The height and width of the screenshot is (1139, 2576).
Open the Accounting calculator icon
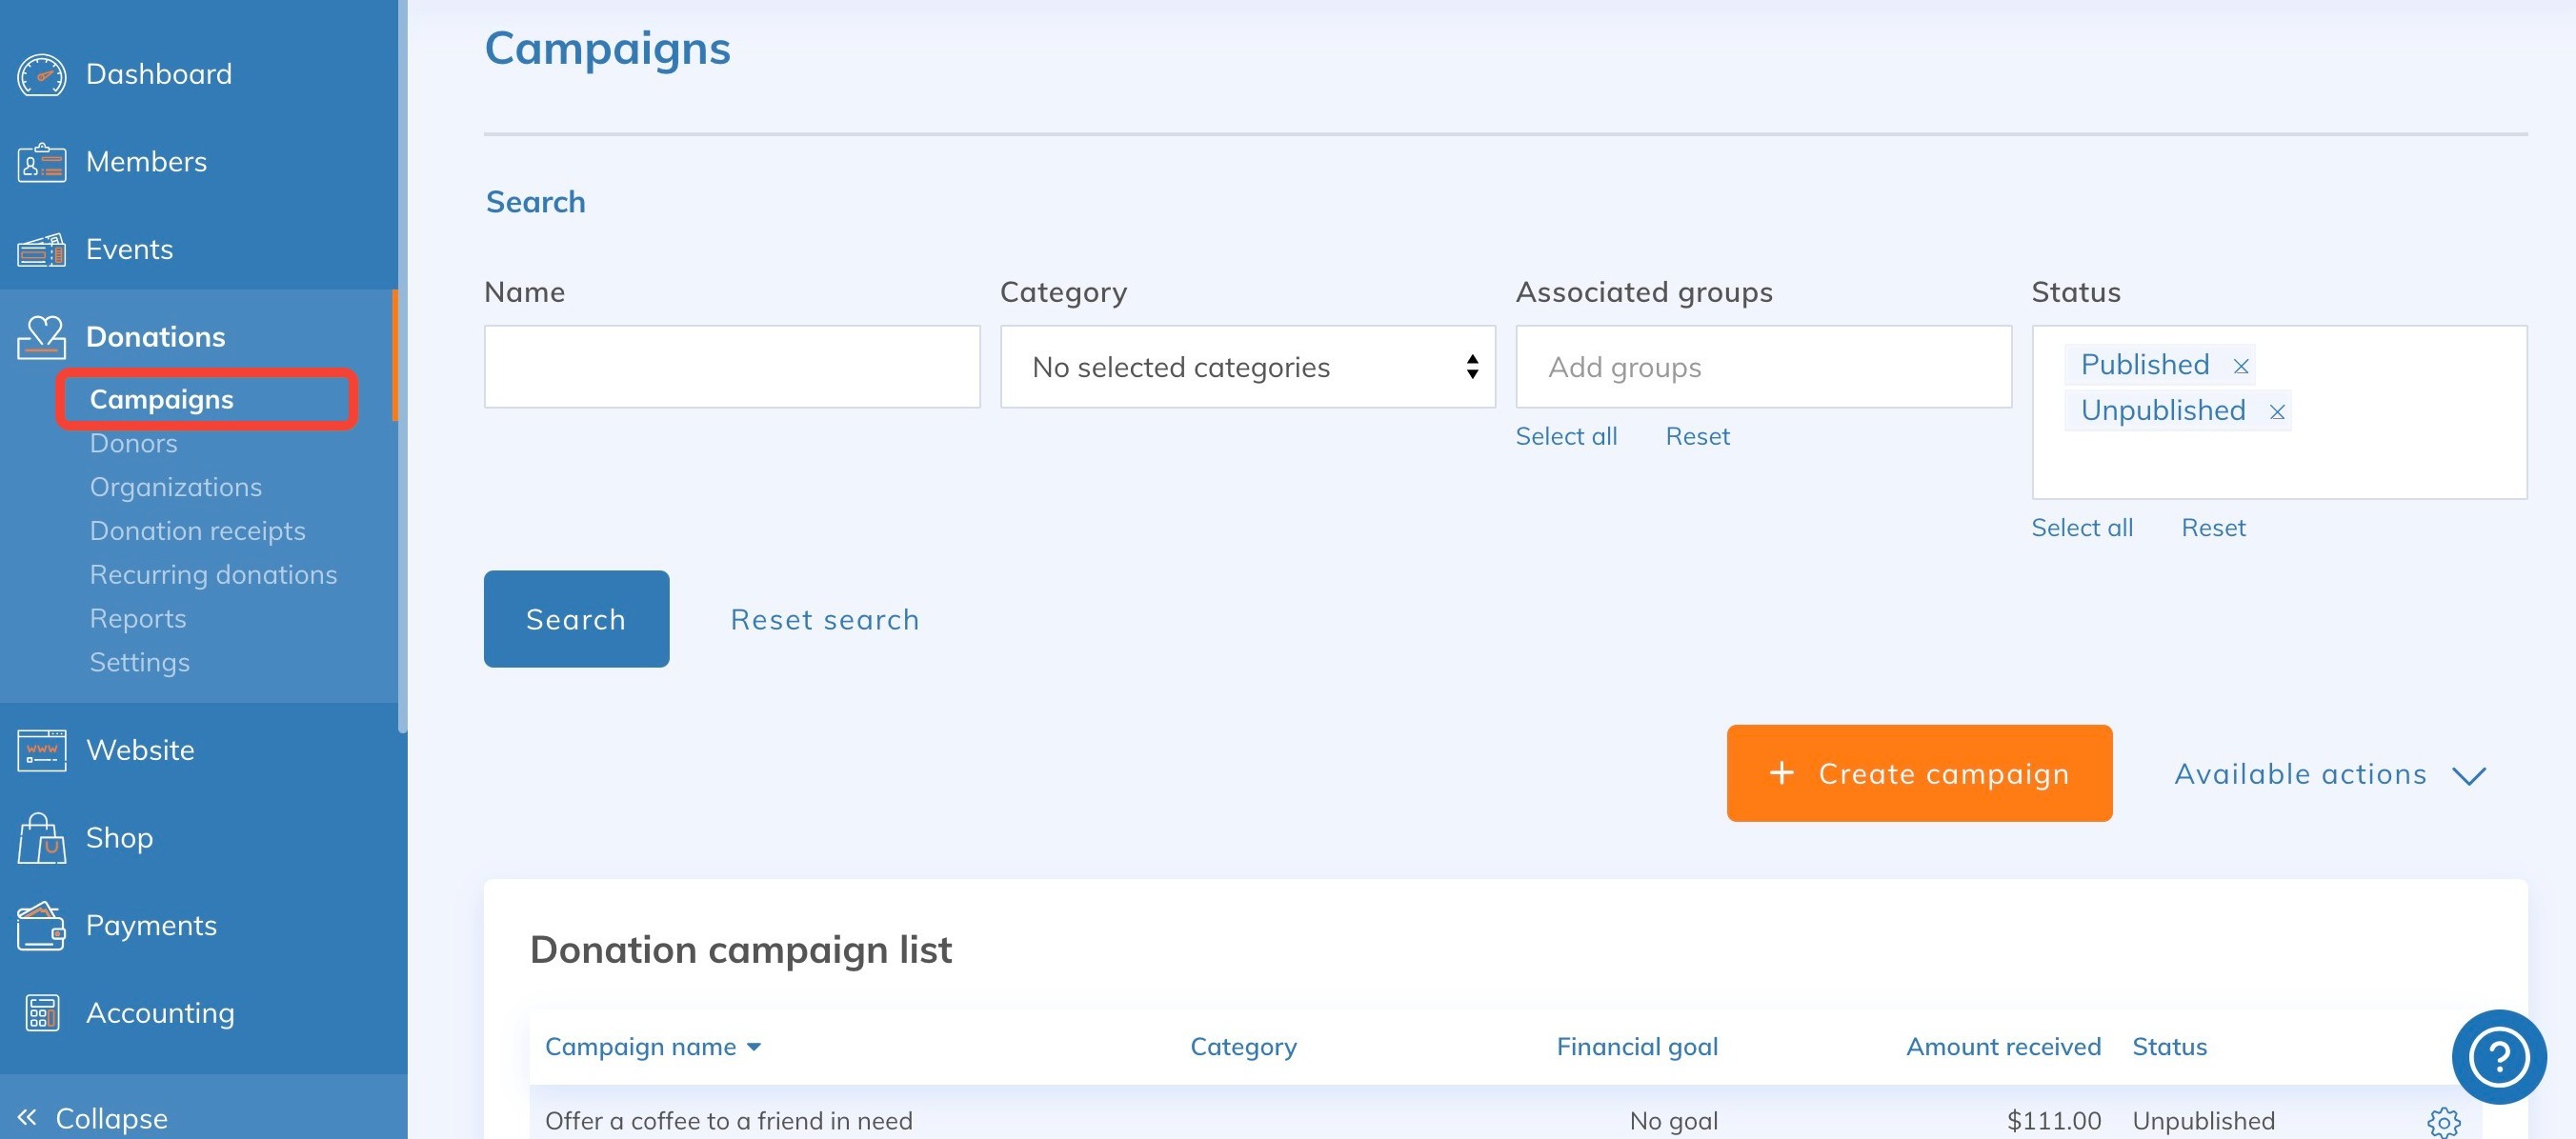41,1012
